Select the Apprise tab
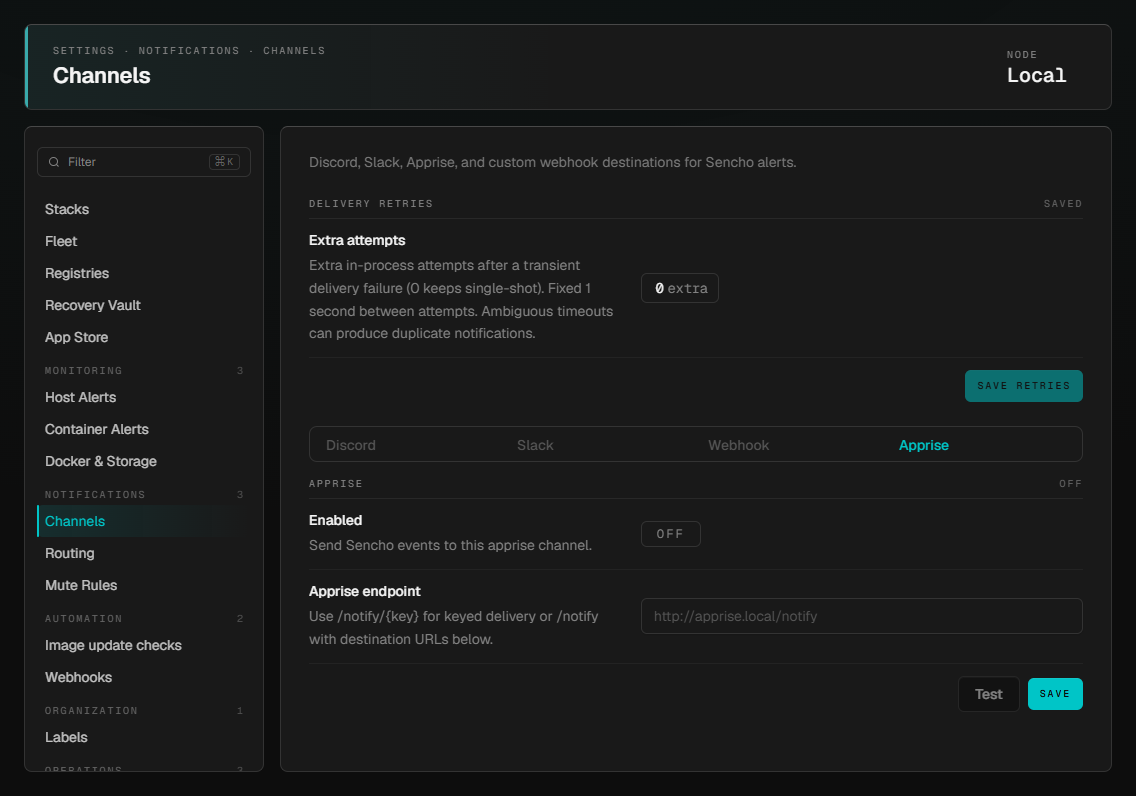 pyautogui.click(x=923, y=445)
